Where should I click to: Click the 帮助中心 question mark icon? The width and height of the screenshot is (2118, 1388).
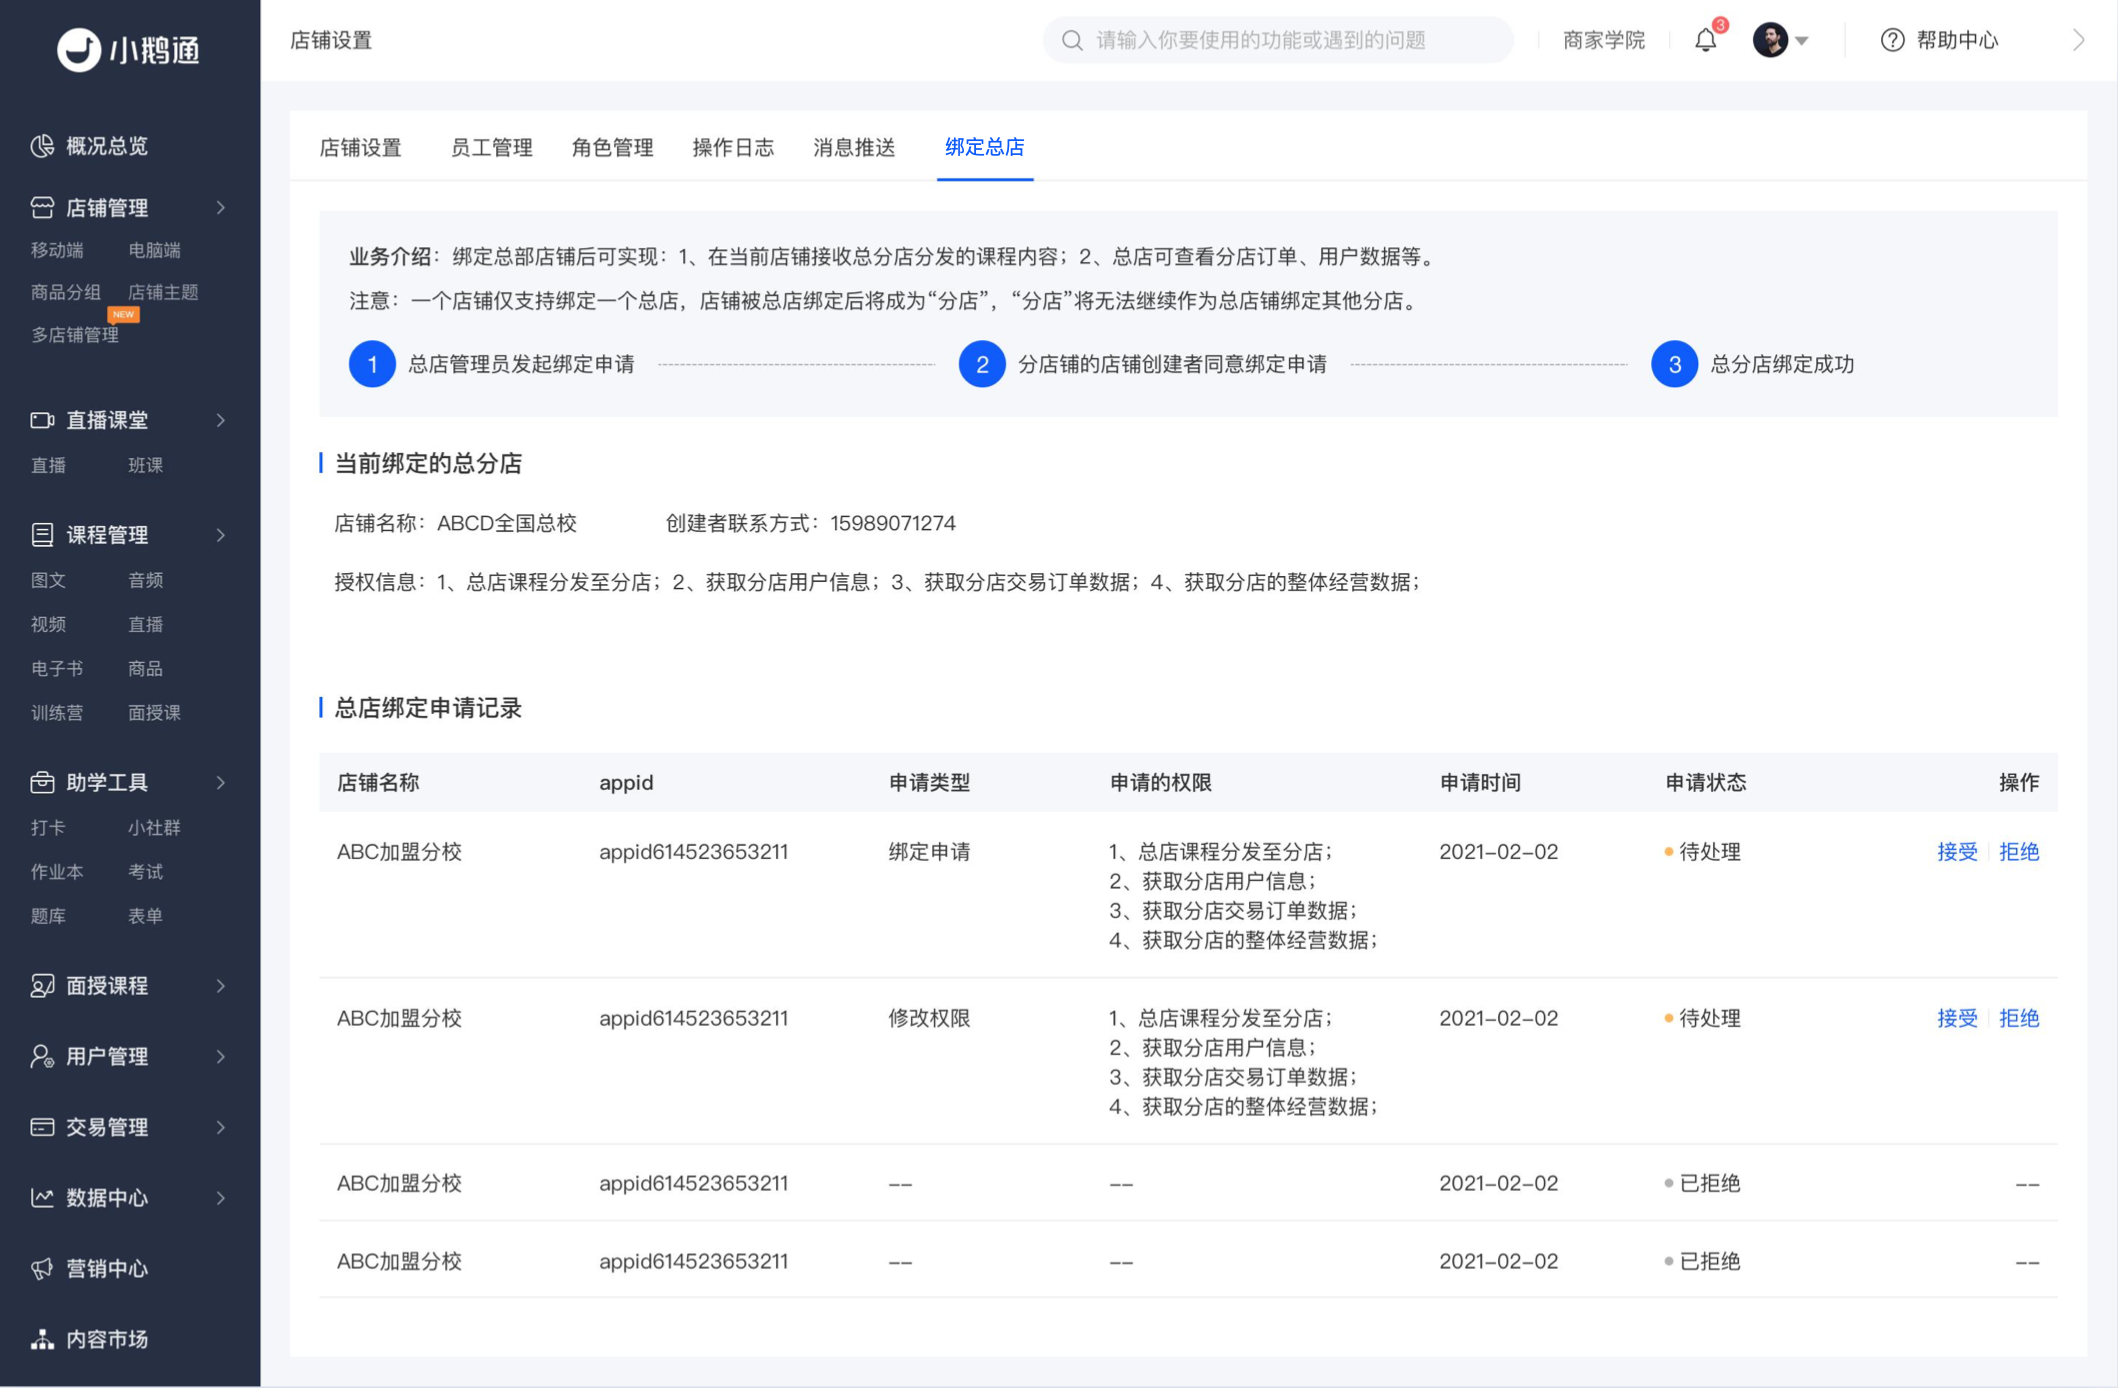tap(1892, 40)
